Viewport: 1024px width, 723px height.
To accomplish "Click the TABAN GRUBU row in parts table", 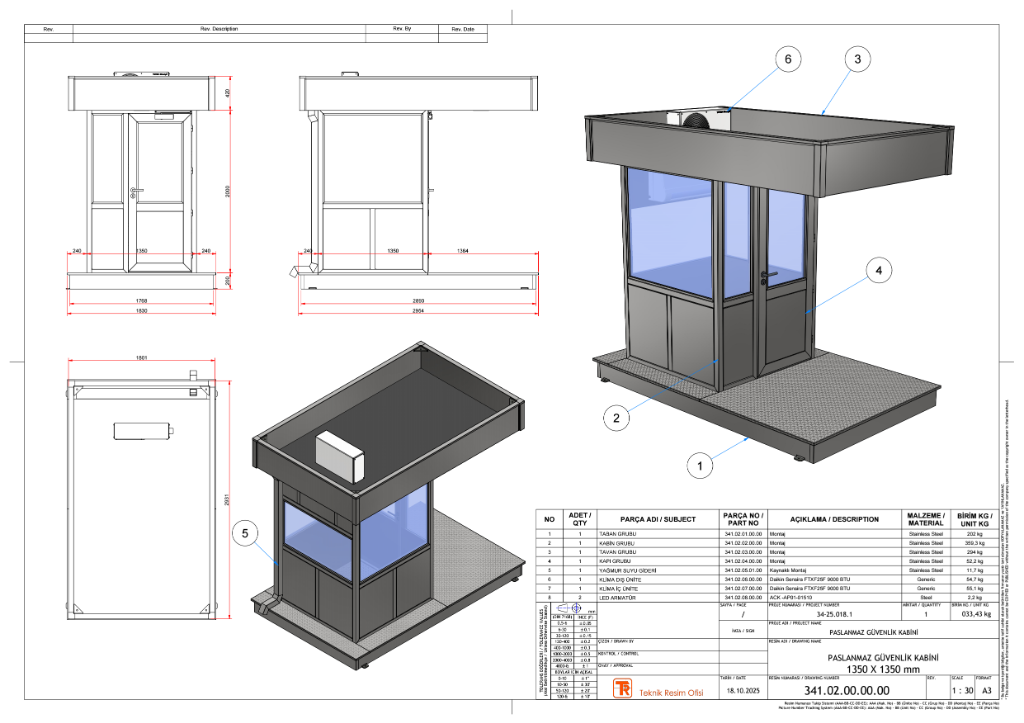I will point(767,534).
